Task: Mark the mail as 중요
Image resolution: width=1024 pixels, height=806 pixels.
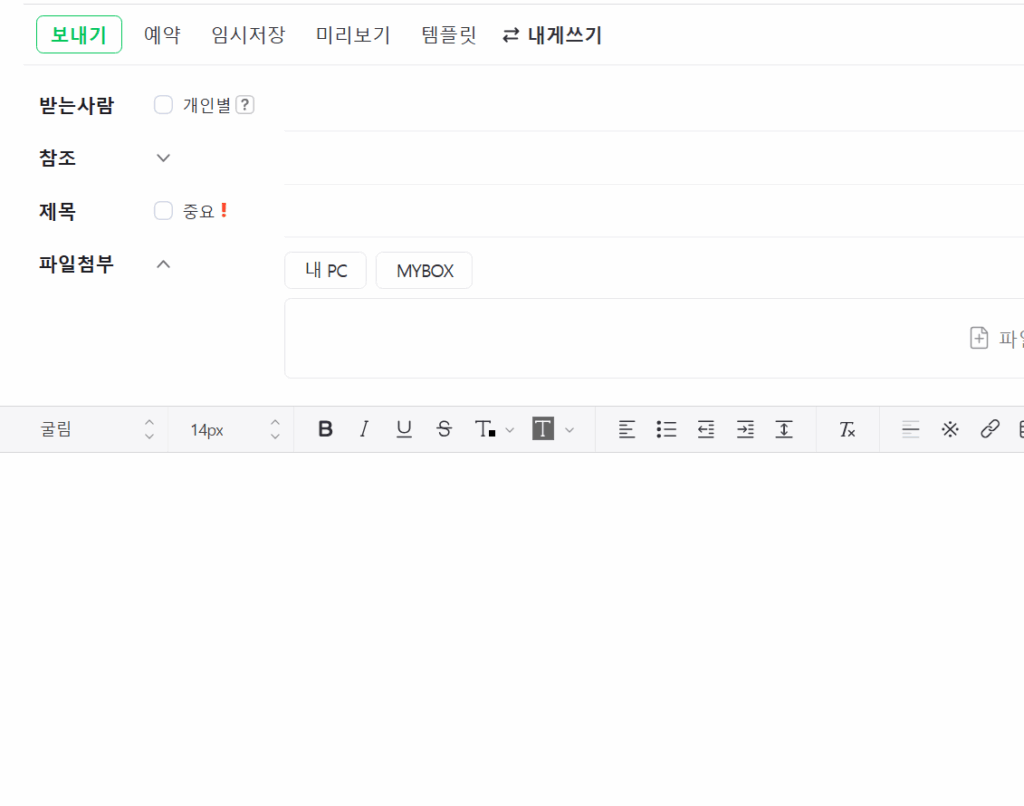Action: click(163, 211)
